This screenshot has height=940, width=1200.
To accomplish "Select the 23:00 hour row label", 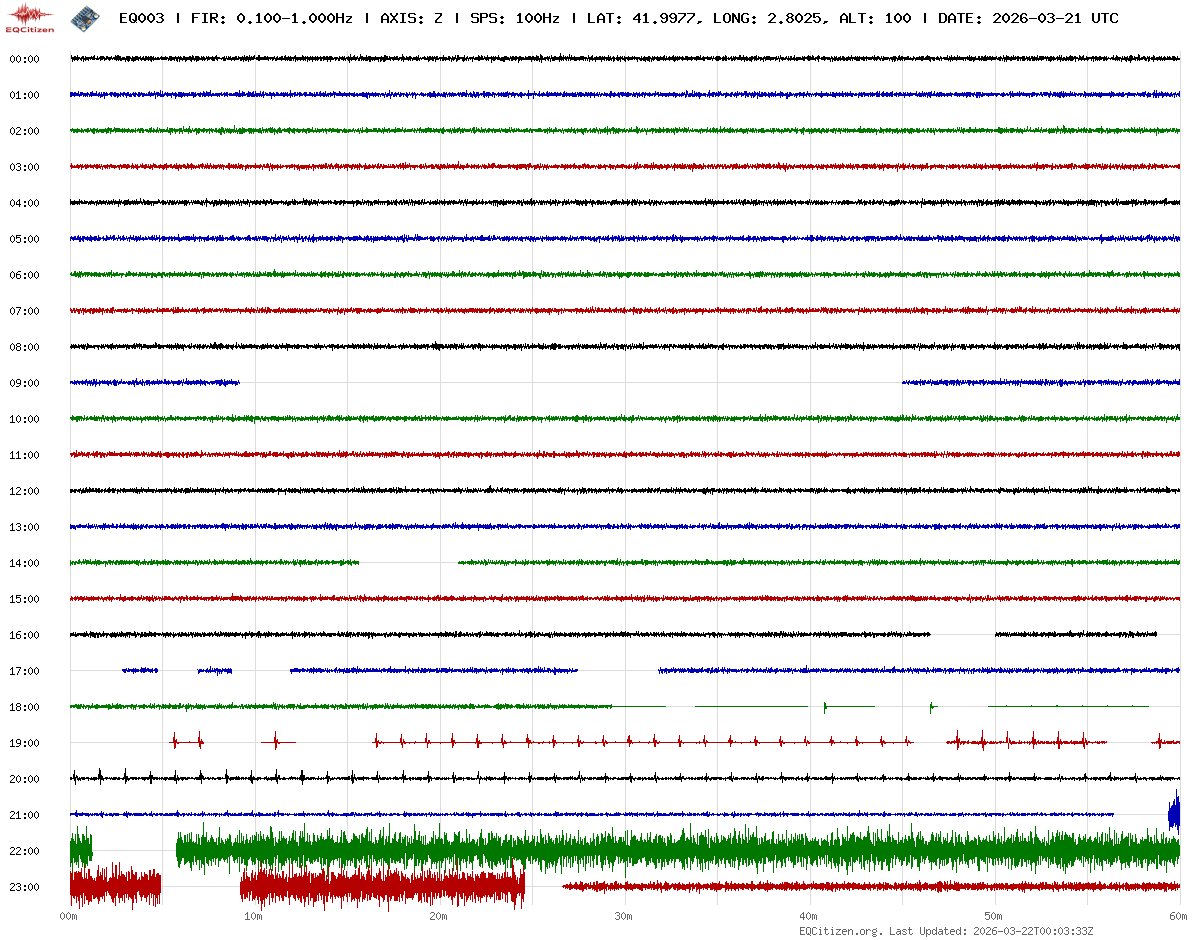I will tap(24, 887).
